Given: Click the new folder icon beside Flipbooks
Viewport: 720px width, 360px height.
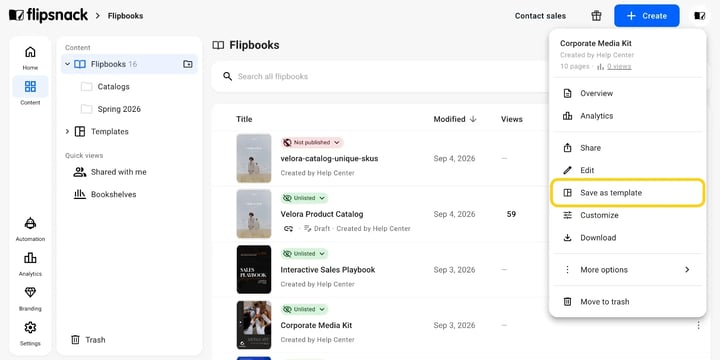Looking at the screenshot, I should [x=188, y=64].
